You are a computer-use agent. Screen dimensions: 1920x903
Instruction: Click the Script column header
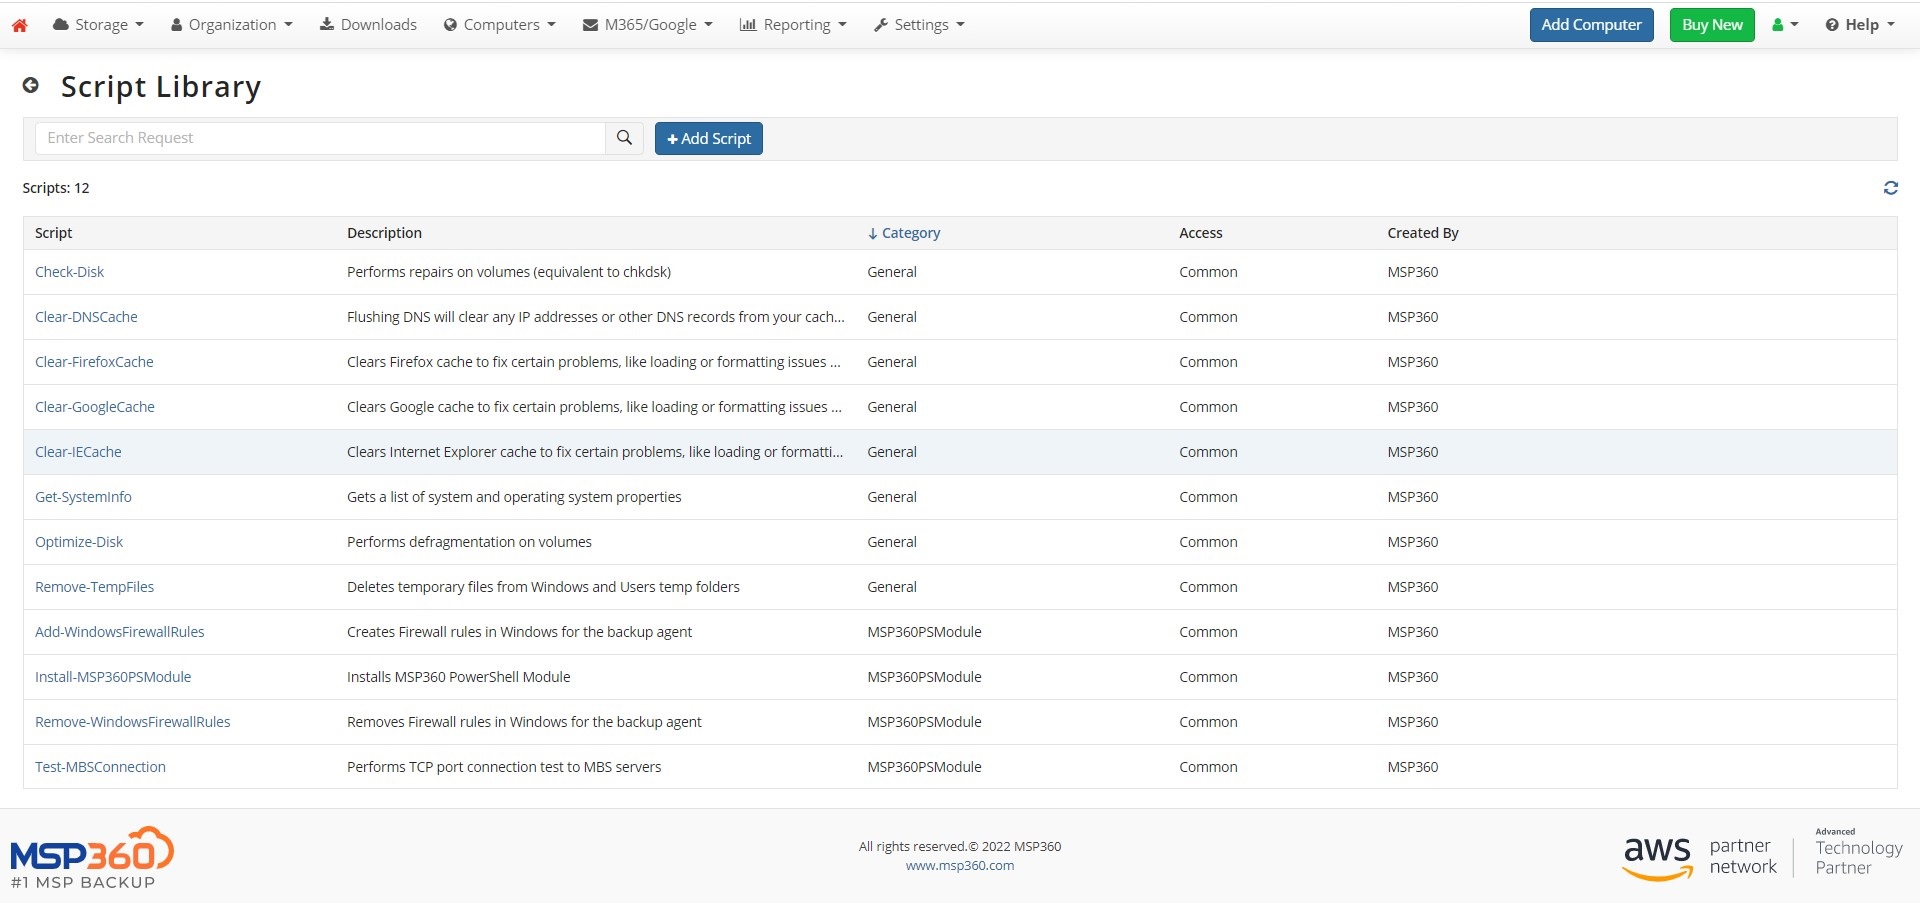click(x=54, y=233)
